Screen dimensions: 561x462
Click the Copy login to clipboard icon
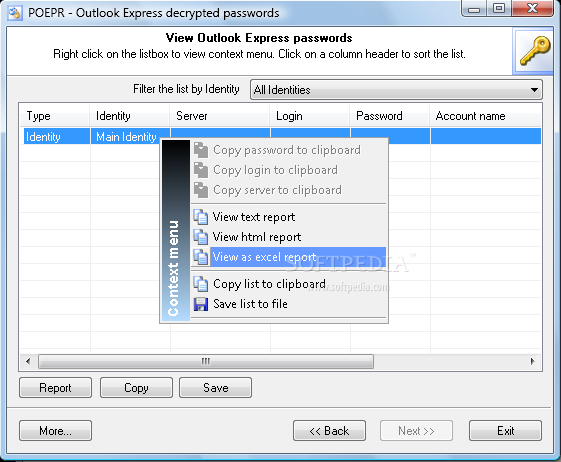201,170
